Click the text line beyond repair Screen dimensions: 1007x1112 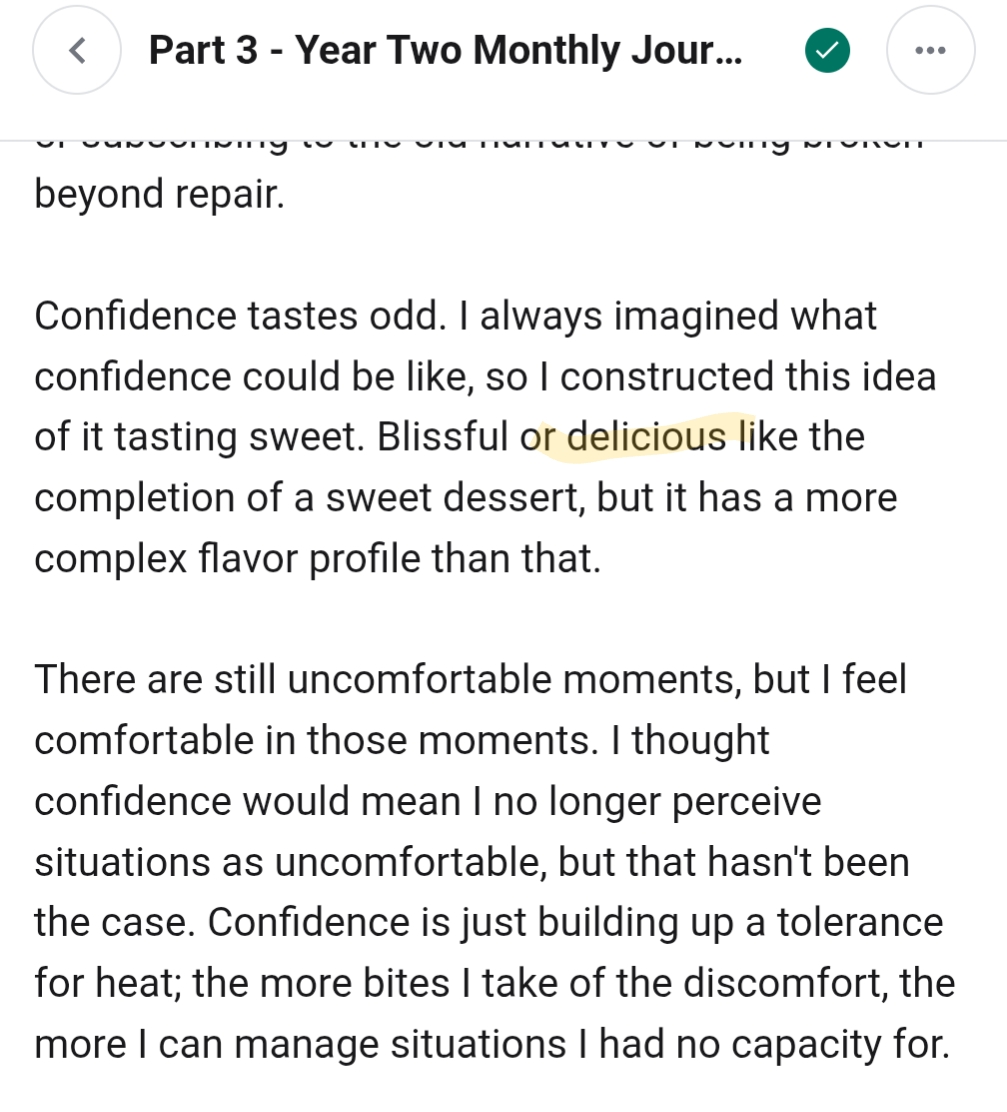pos(160,194)
